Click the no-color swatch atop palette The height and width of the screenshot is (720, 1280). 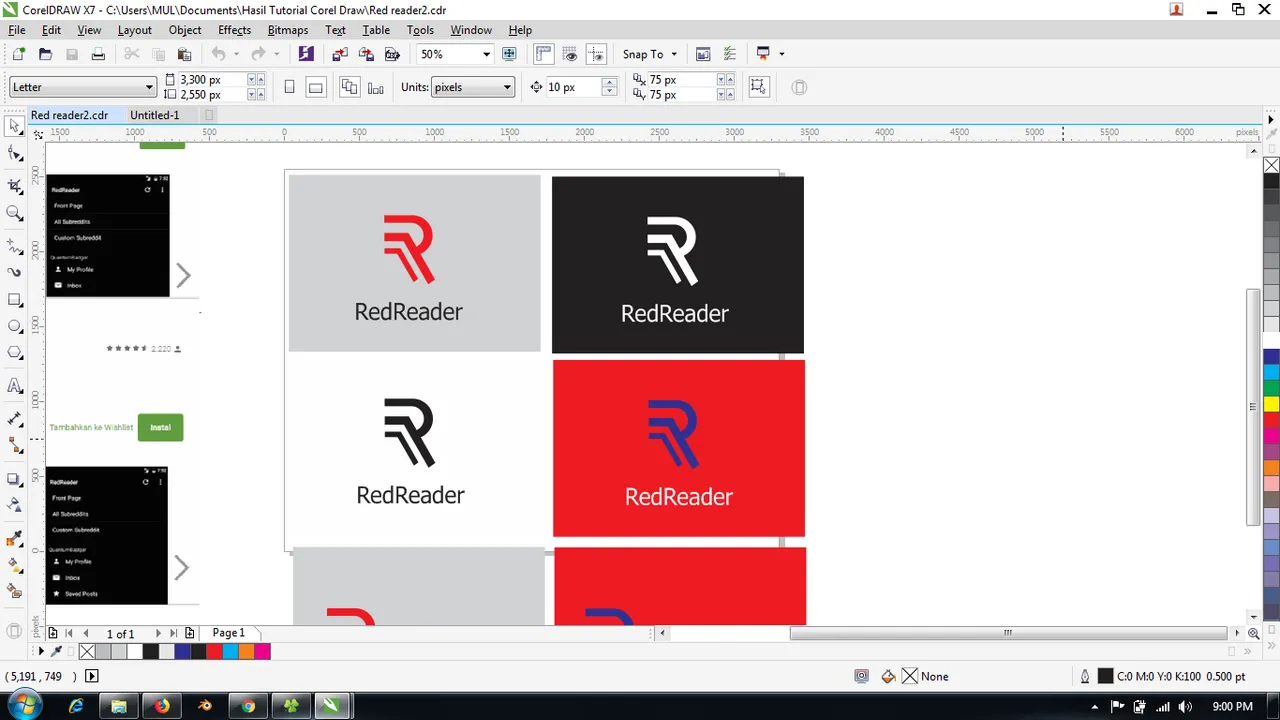(x=1271, y=165)
